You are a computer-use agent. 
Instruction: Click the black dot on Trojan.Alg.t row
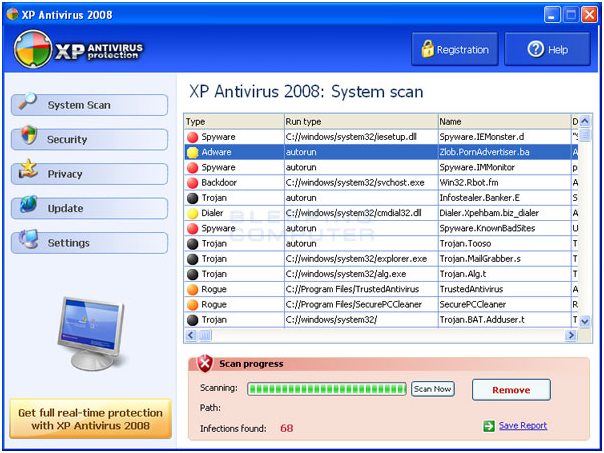(192, 274)
